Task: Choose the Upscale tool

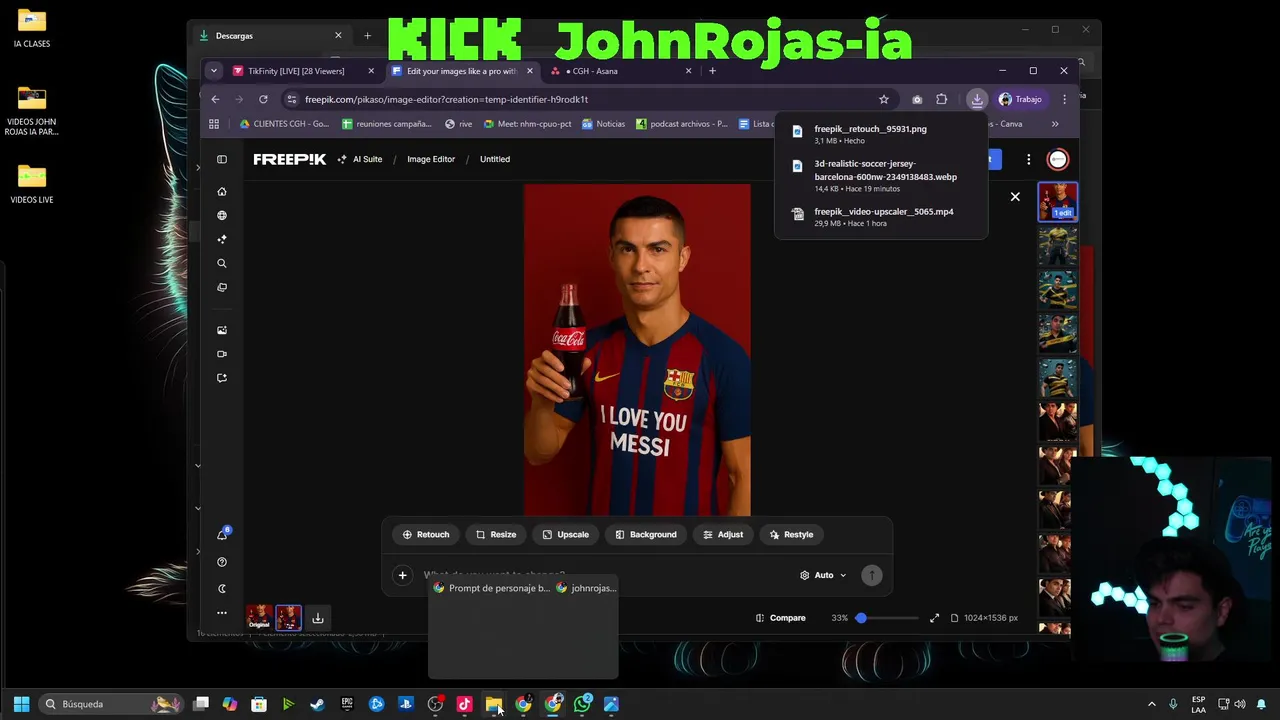Action: (566, 534)
